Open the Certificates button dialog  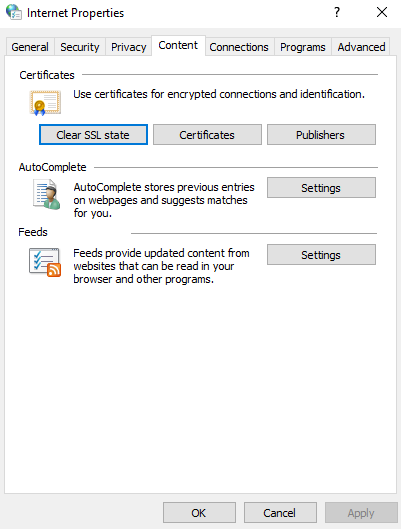click(x=207, y=135)
